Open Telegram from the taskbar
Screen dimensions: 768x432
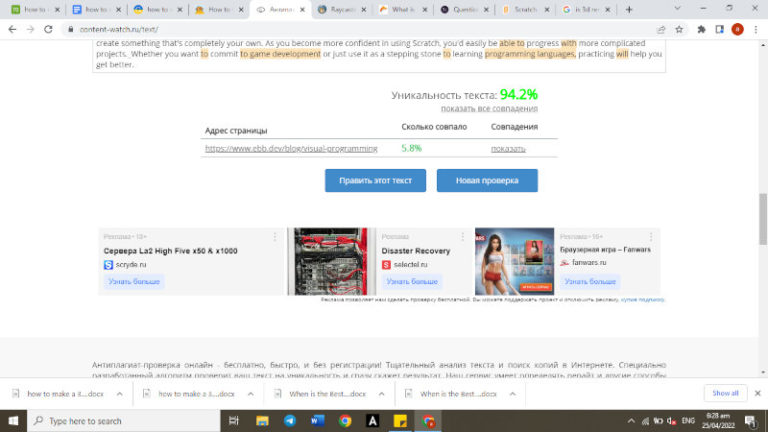[x=290, y=421]
